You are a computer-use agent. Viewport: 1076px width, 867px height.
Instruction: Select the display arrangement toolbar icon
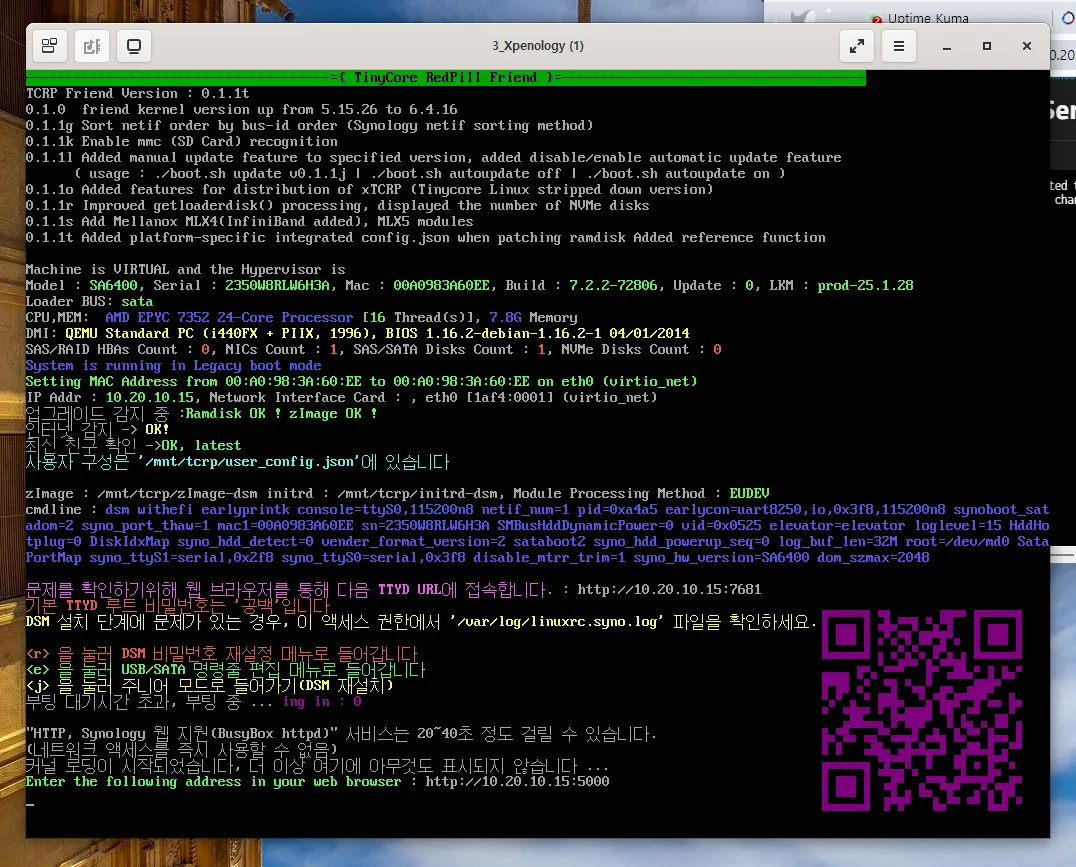coord(48,46)
